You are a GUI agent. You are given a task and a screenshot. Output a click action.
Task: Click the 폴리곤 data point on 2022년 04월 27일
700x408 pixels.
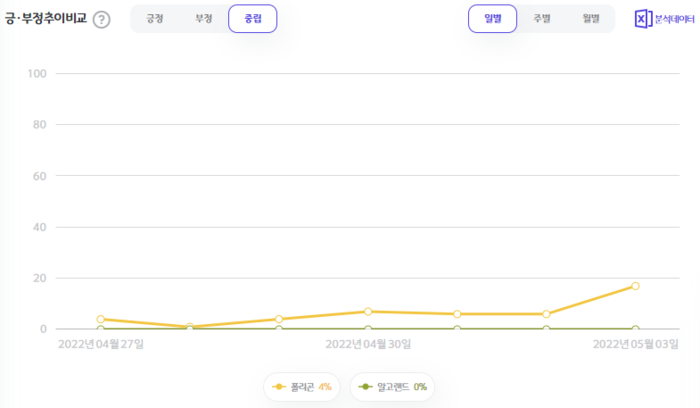tap(100, 319)
